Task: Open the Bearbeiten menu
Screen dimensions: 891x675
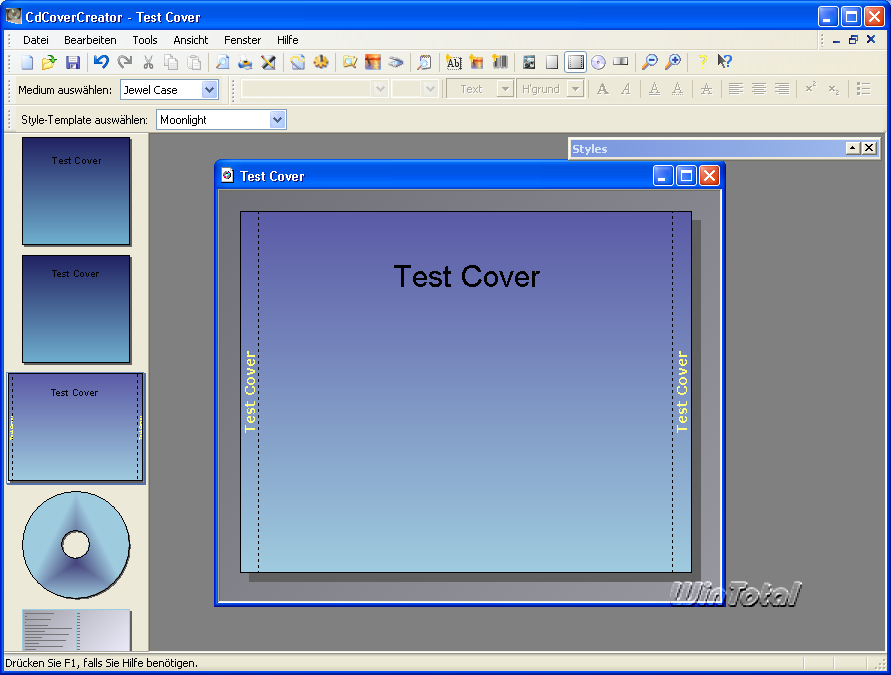Action: 90,40
